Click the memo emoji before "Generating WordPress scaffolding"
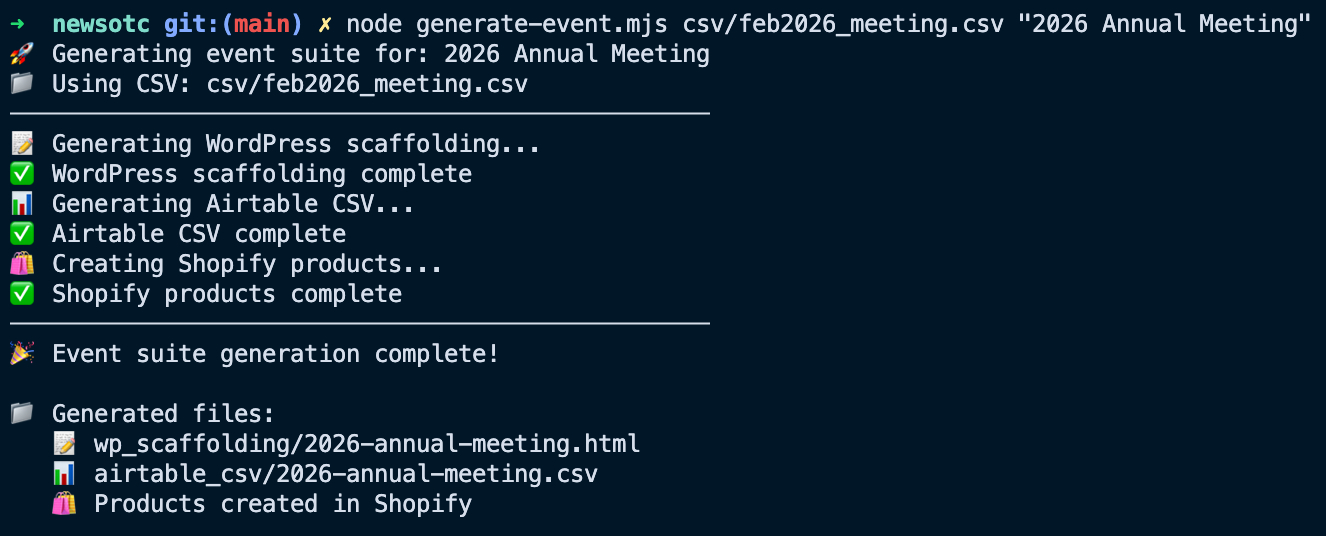The height and width of the screenshot is (536, 1326). pos(21,144)
